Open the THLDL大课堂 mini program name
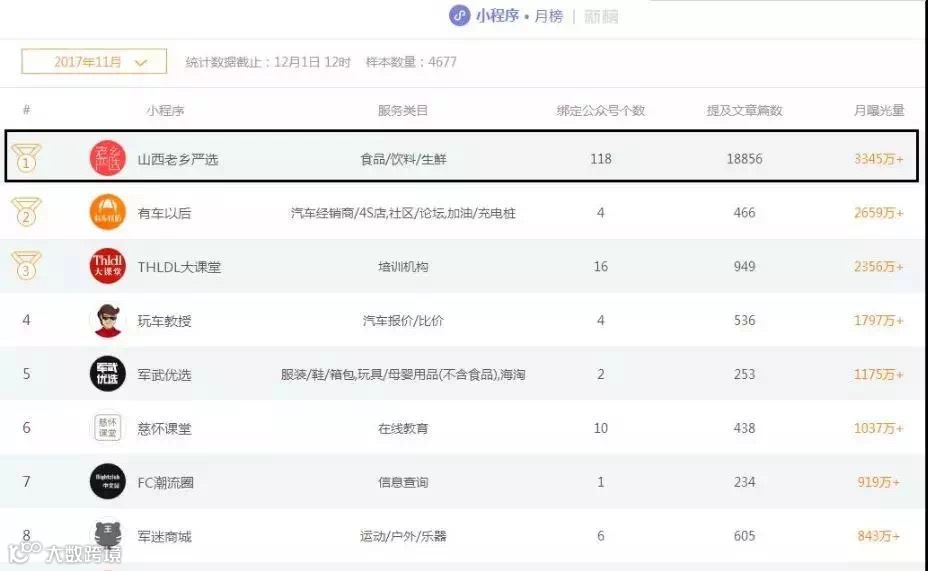 (x=179, y=267)
